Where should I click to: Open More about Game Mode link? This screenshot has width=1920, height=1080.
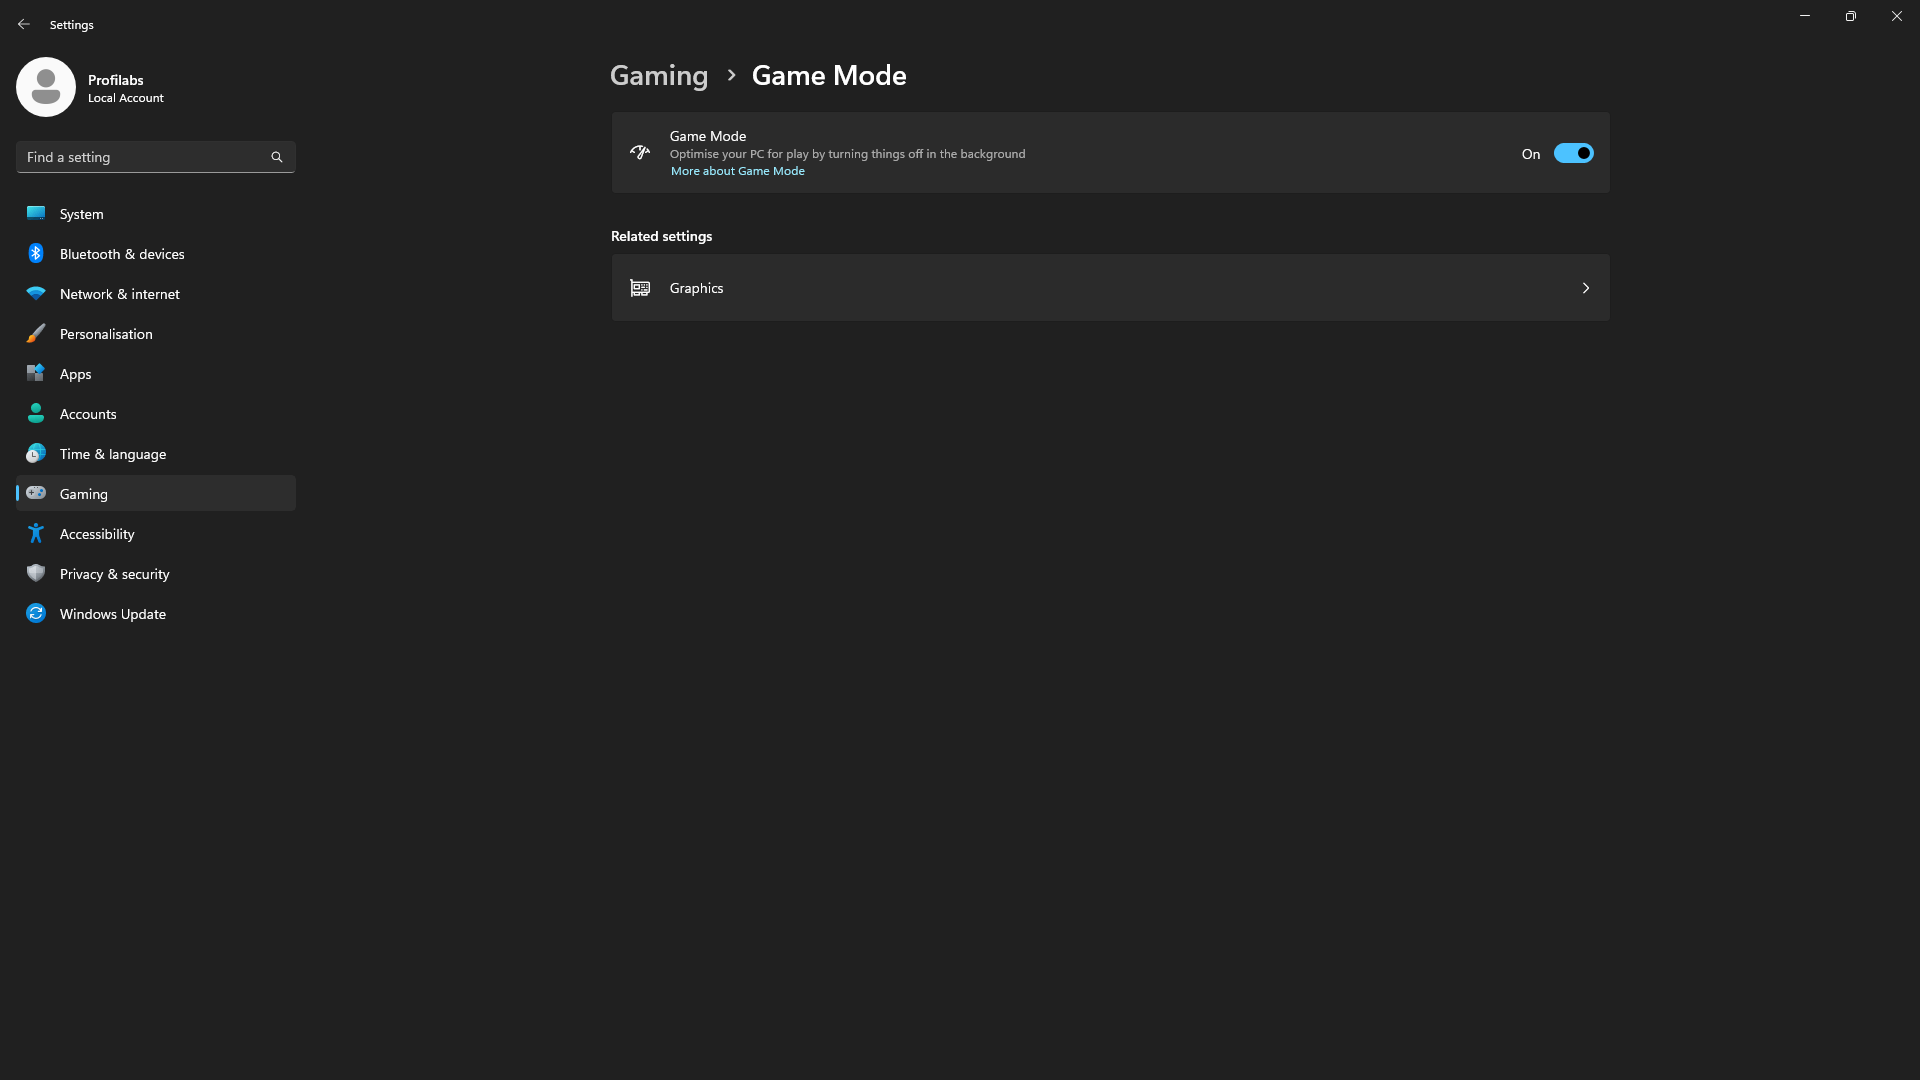point(737,171)
